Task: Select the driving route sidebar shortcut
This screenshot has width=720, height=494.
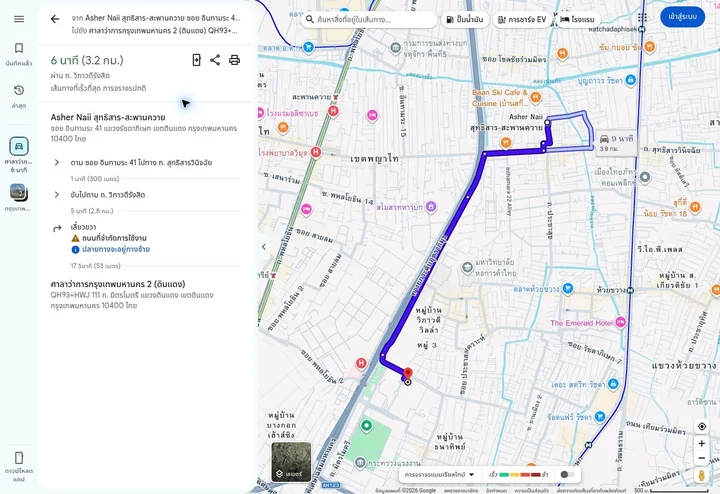Action: click(x=19, y=154)
